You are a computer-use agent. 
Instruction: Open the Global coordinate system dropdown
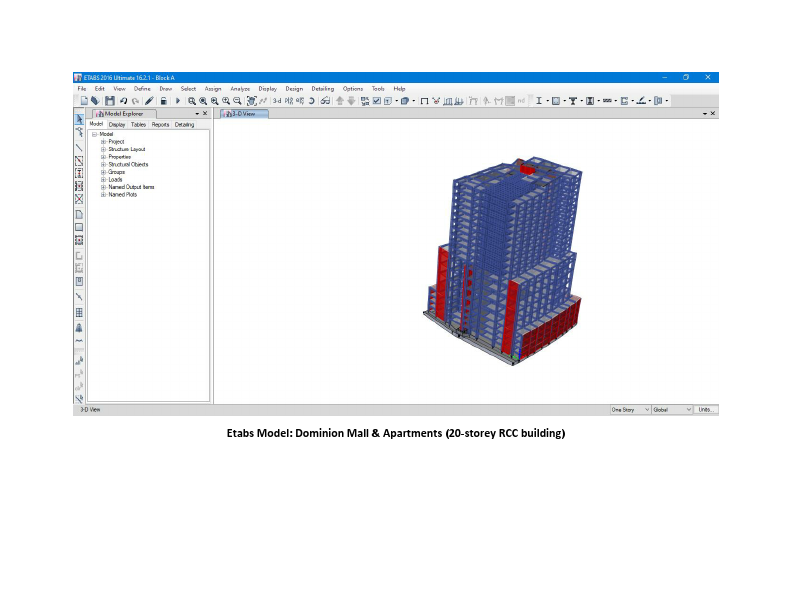tap(672, 410)
